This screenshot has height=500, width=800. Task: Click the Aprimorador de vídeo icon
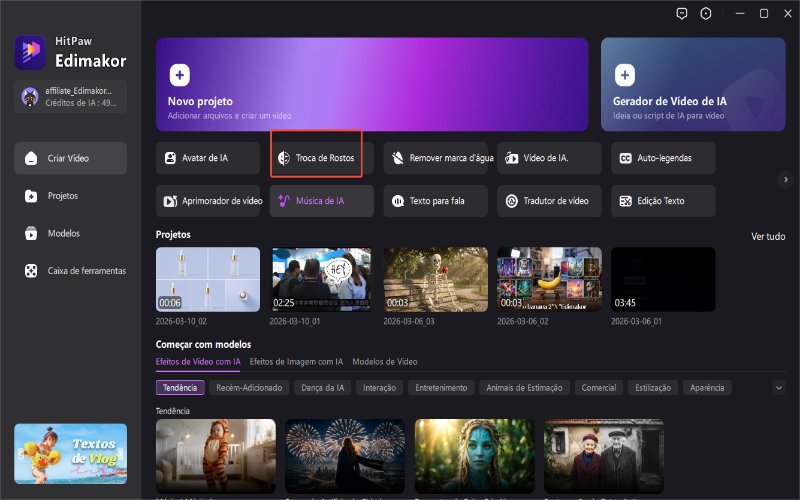coord(170,201)
